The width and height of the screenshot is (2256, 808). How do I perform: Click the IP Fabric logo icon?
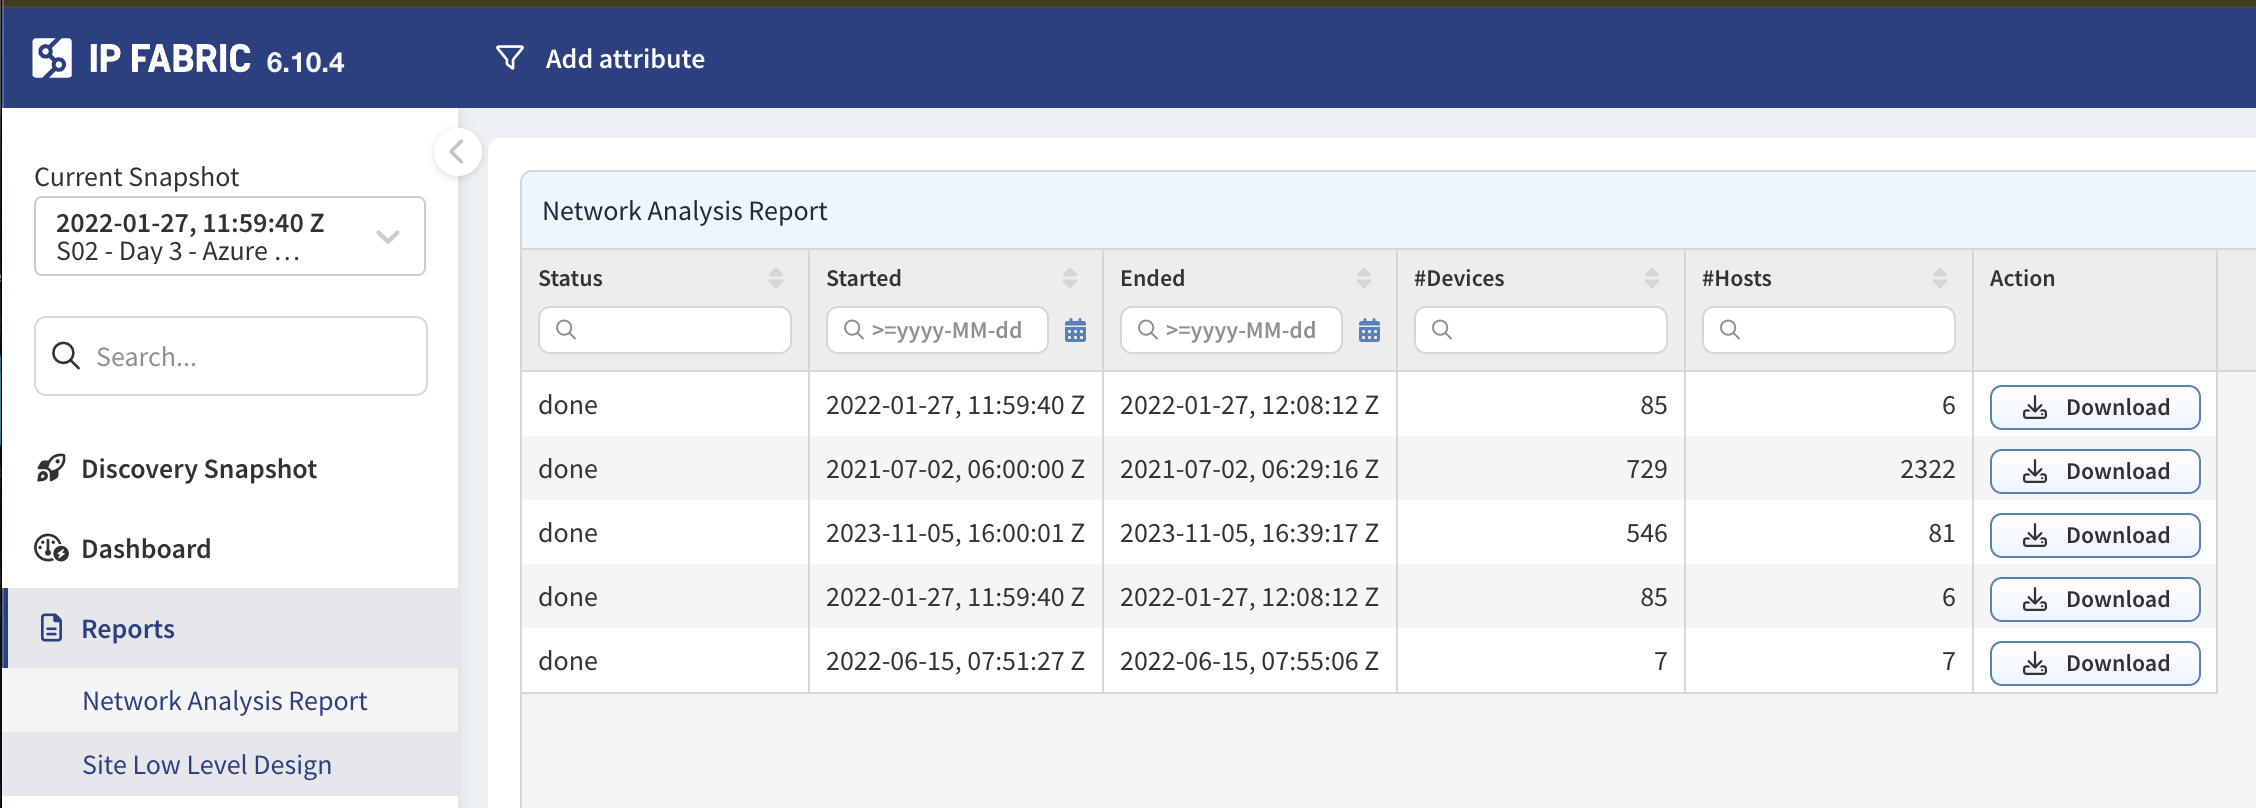coord(52,58)
